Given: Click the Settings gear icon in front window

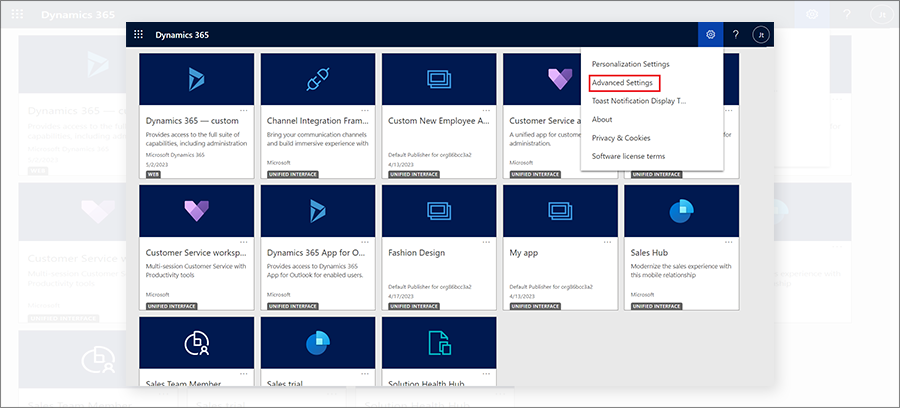Looking at the screenshot, I should pos(711,34).
